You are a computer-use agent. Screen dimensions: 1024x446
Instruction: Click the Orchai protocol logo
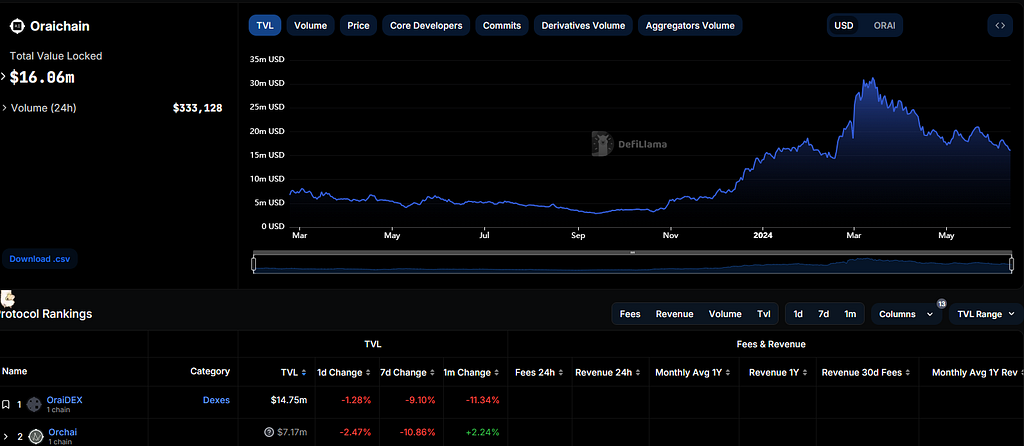click(37, 436)
